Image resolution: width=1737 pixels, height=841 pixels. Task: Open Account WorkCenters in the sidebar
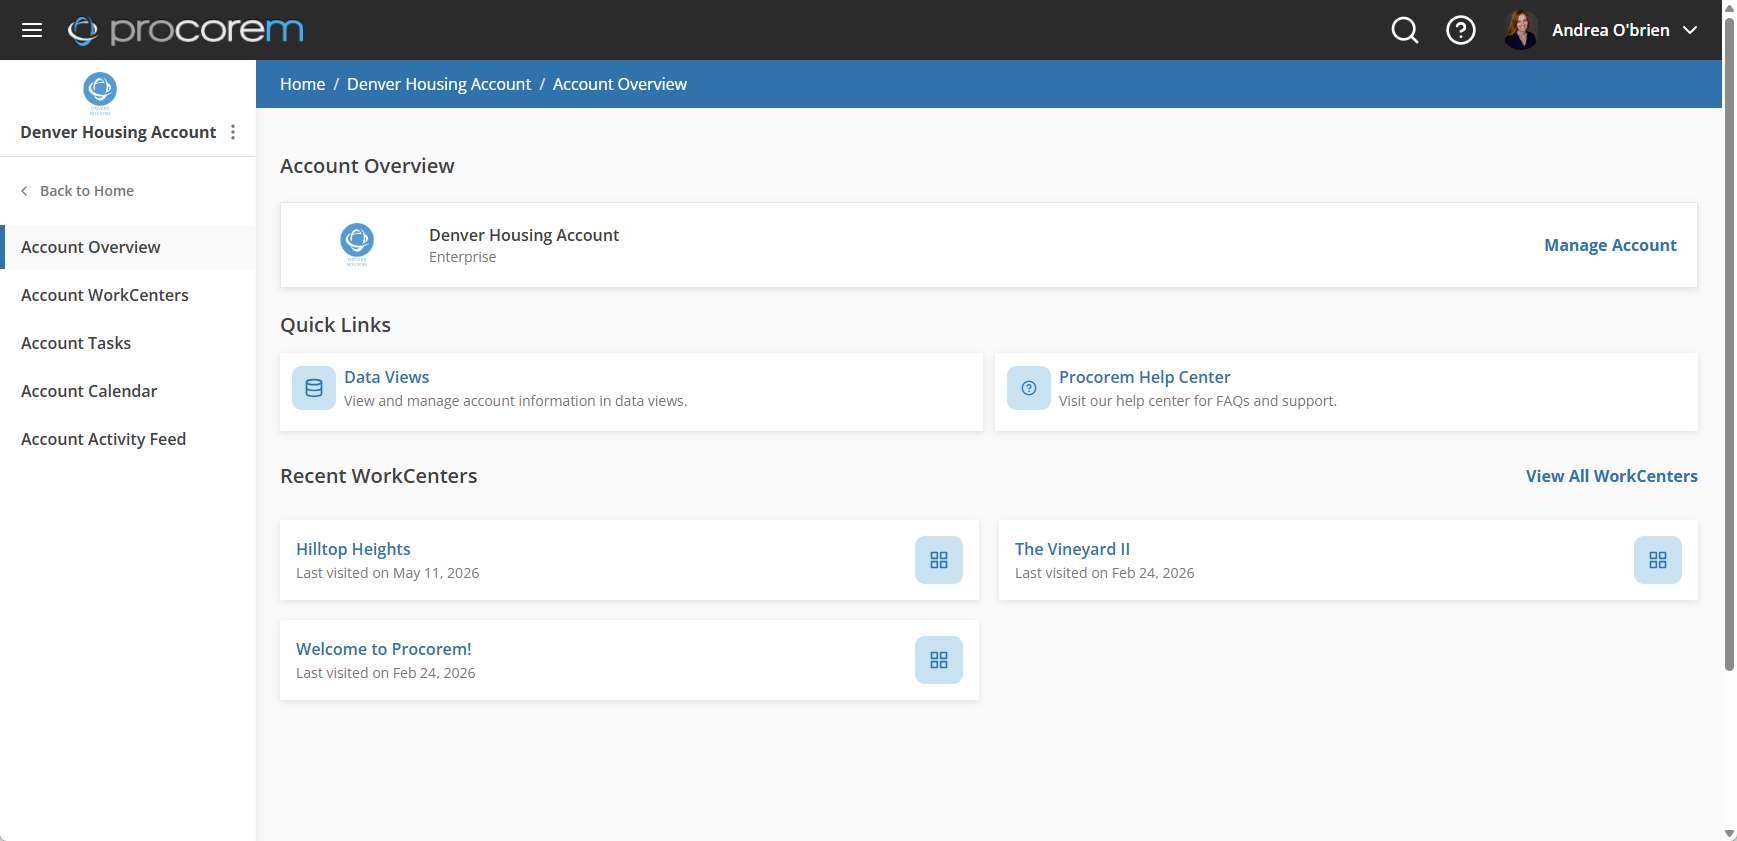tap(128, 295)
